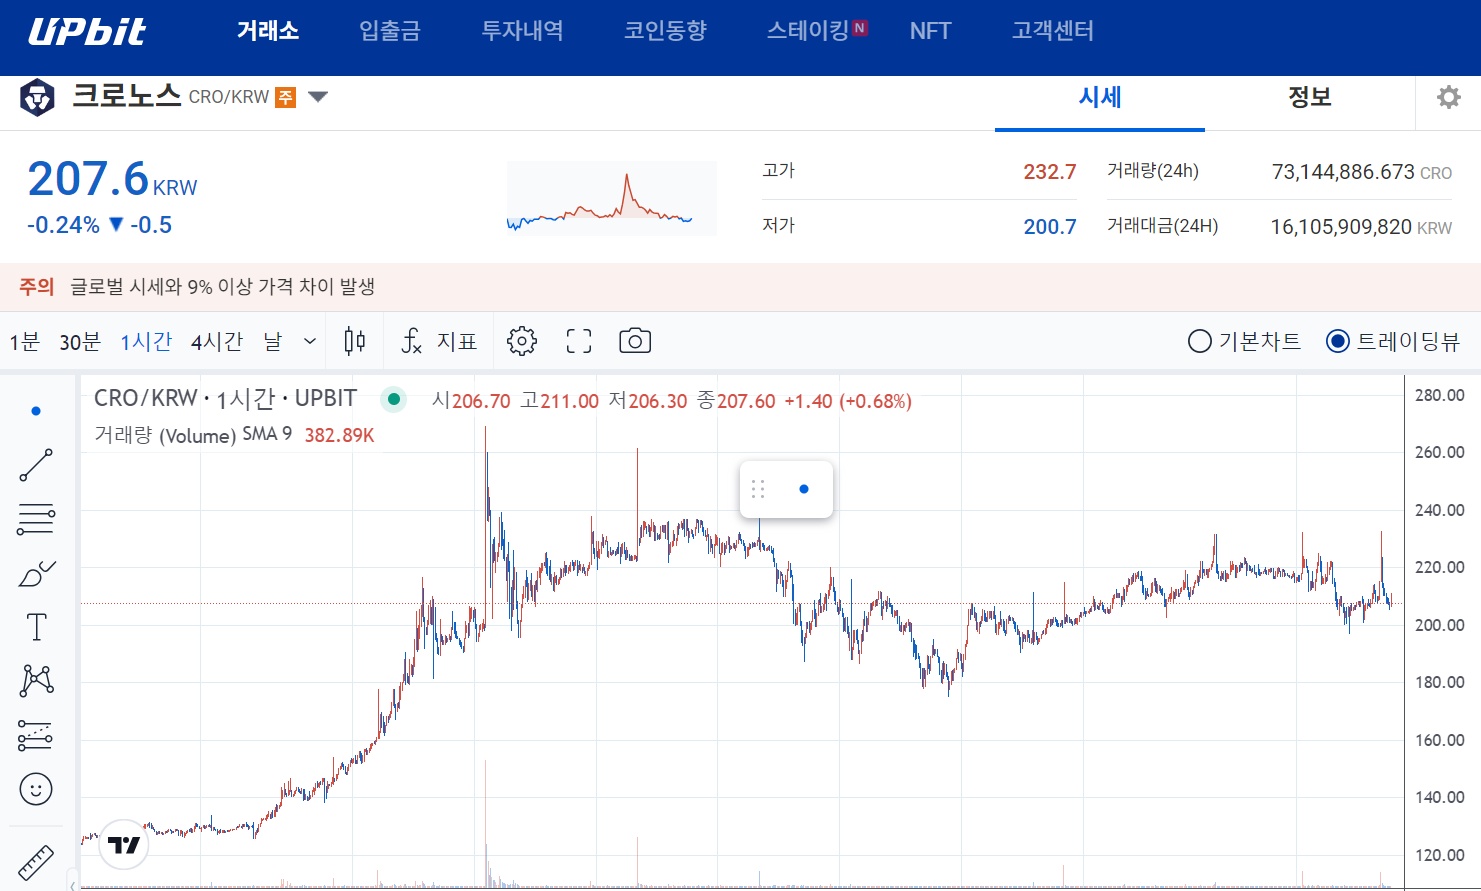
Task: Select the 1분 interval
Action: click(24, 342)
